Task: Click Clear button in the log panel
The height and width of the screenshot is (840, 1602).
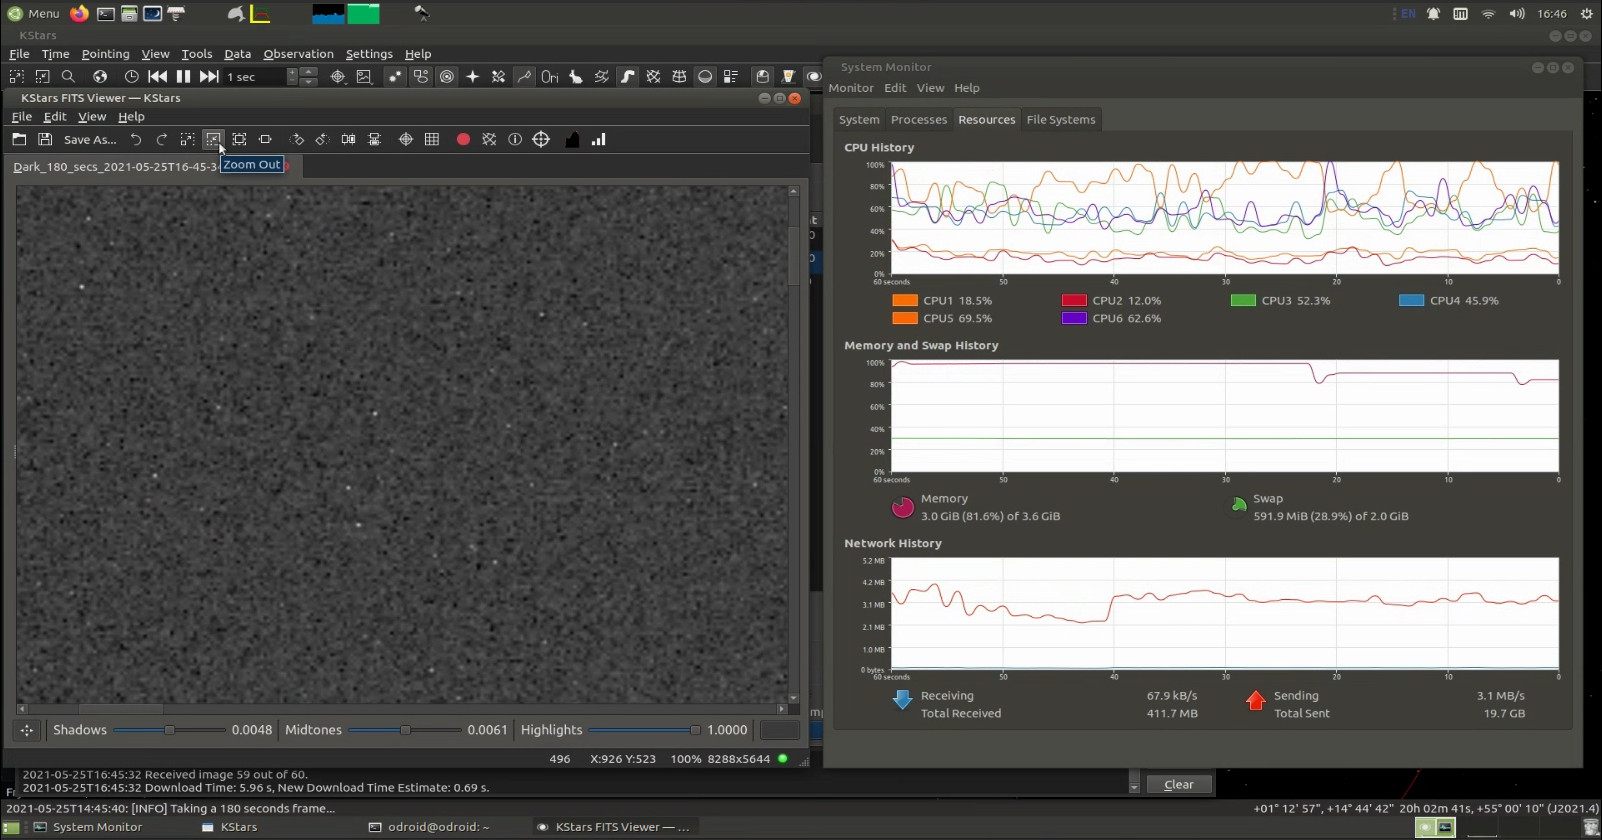Action: point(1179,785)
